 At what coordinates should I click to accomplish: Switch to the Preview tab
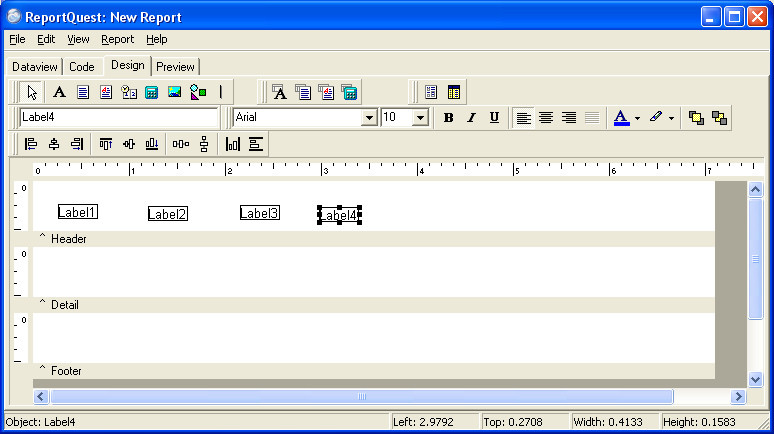[175, 67]
